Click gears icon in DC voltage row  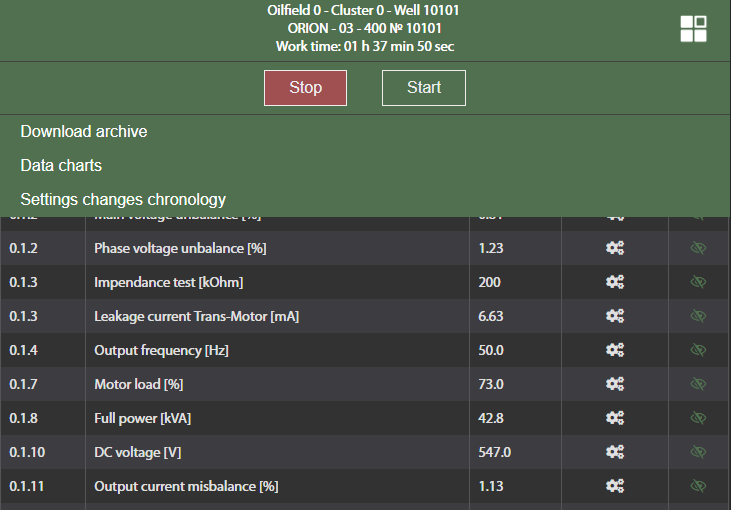(615, 452)
